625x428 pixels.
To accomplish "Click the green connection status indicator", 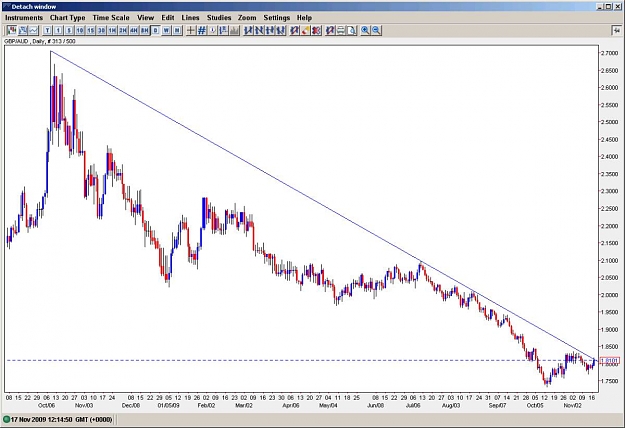I will pos(6,420).
